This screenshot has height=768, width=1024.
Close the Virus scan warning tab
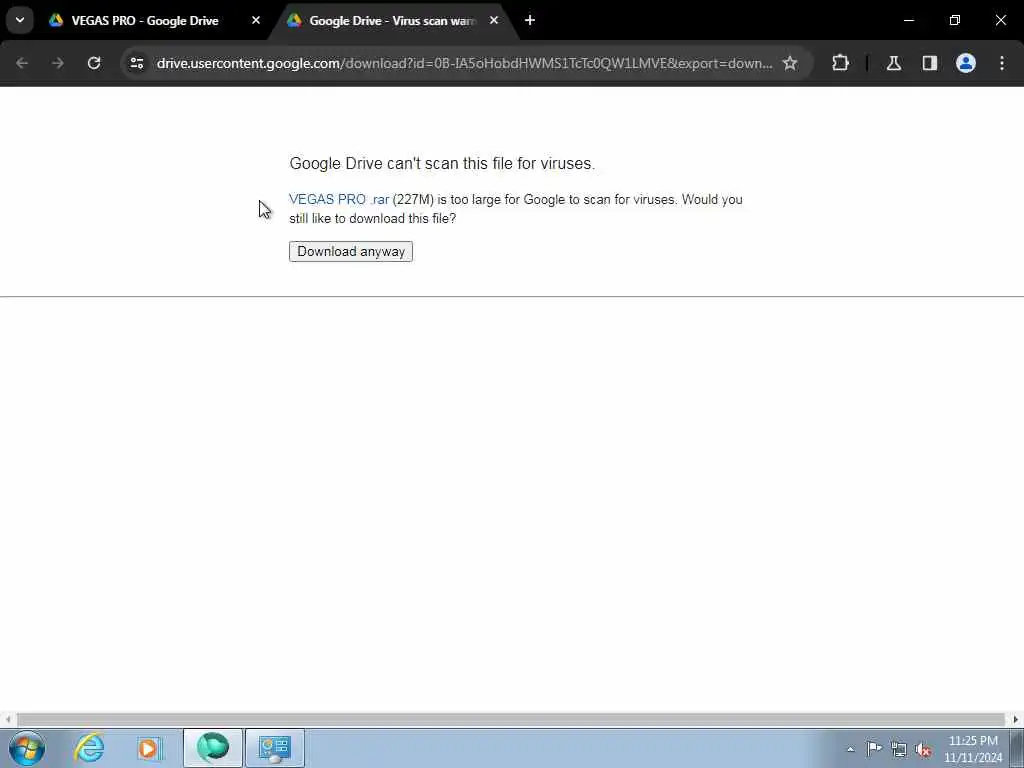pyautogui.click(x=494, y=20)
